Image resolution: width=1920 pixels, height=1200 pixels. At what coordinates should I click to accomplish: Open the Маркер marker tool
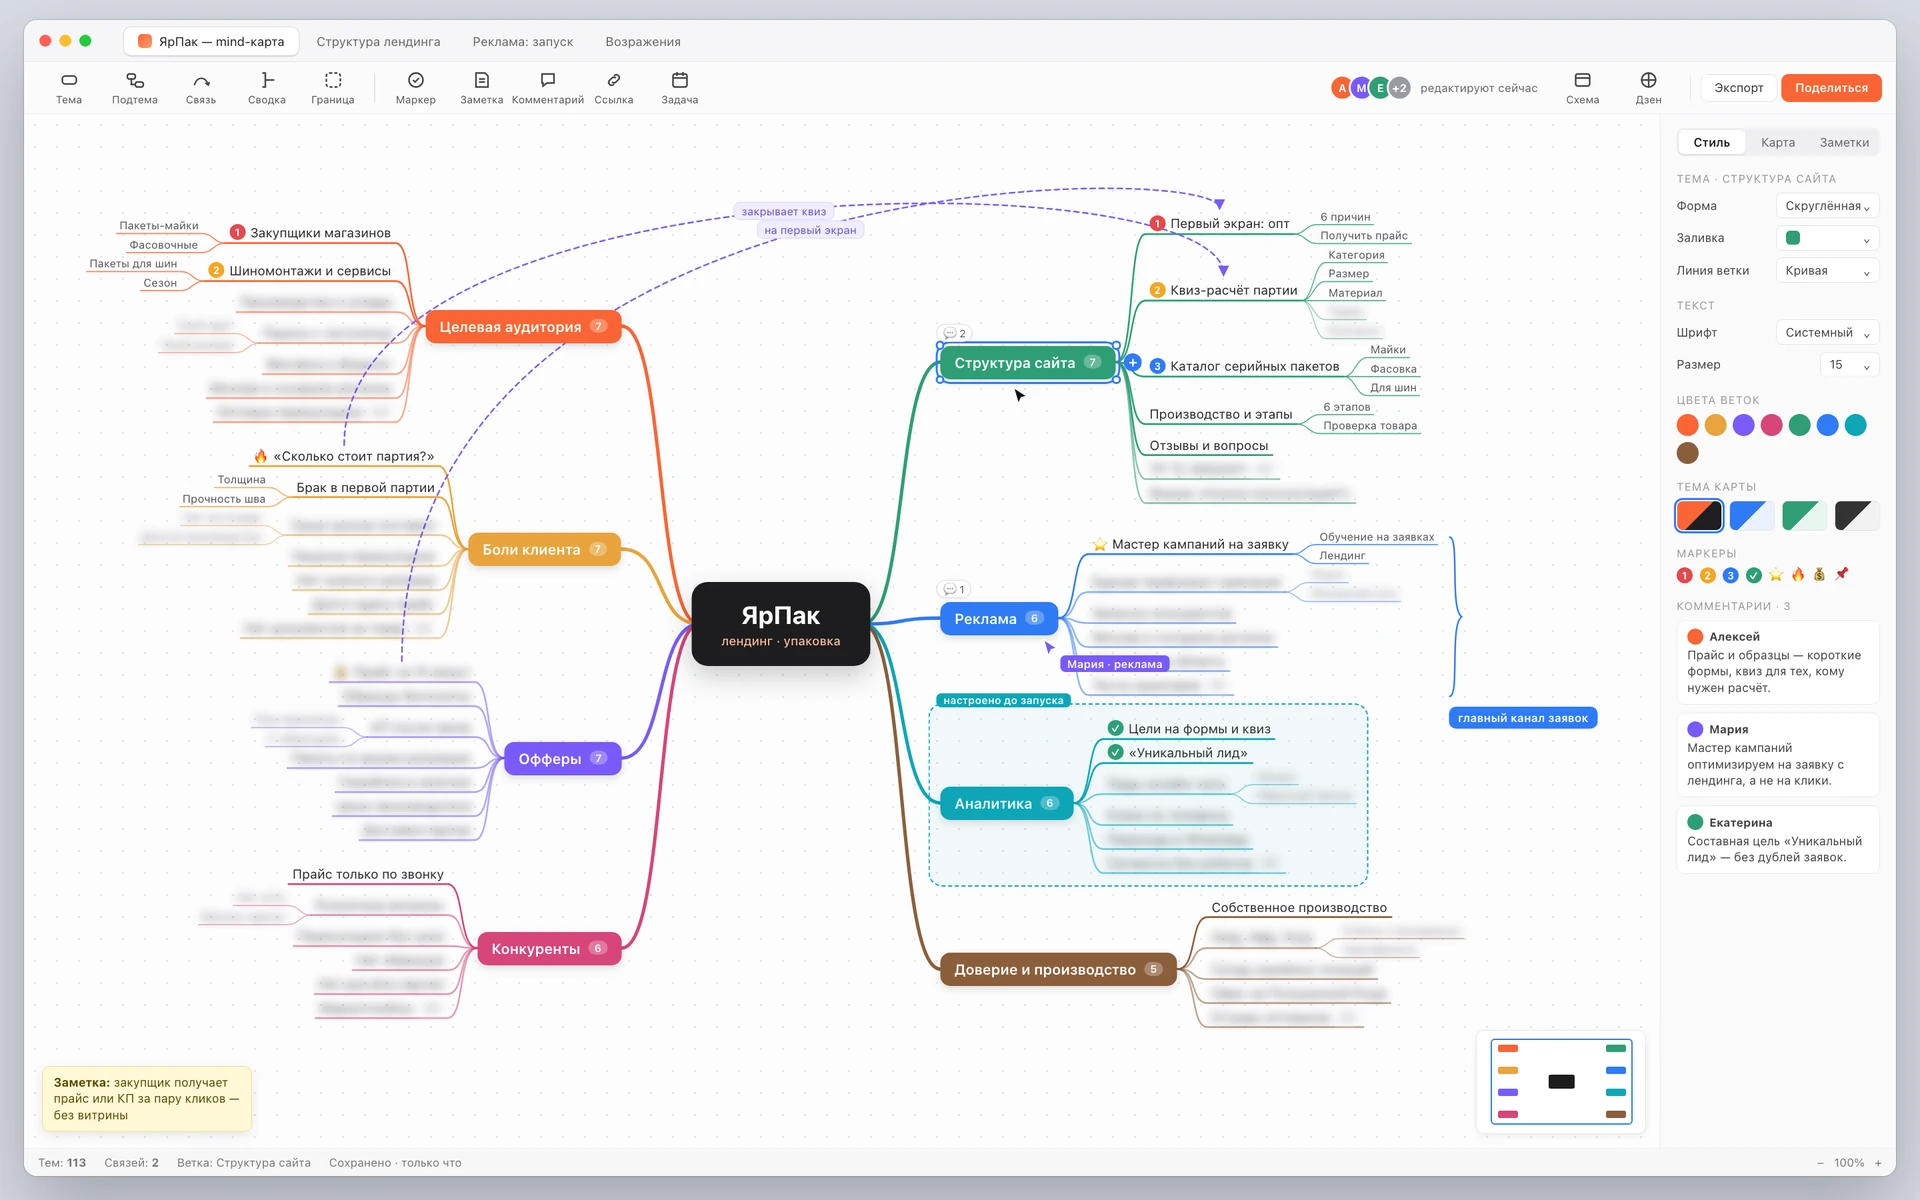tap(416, 88)
